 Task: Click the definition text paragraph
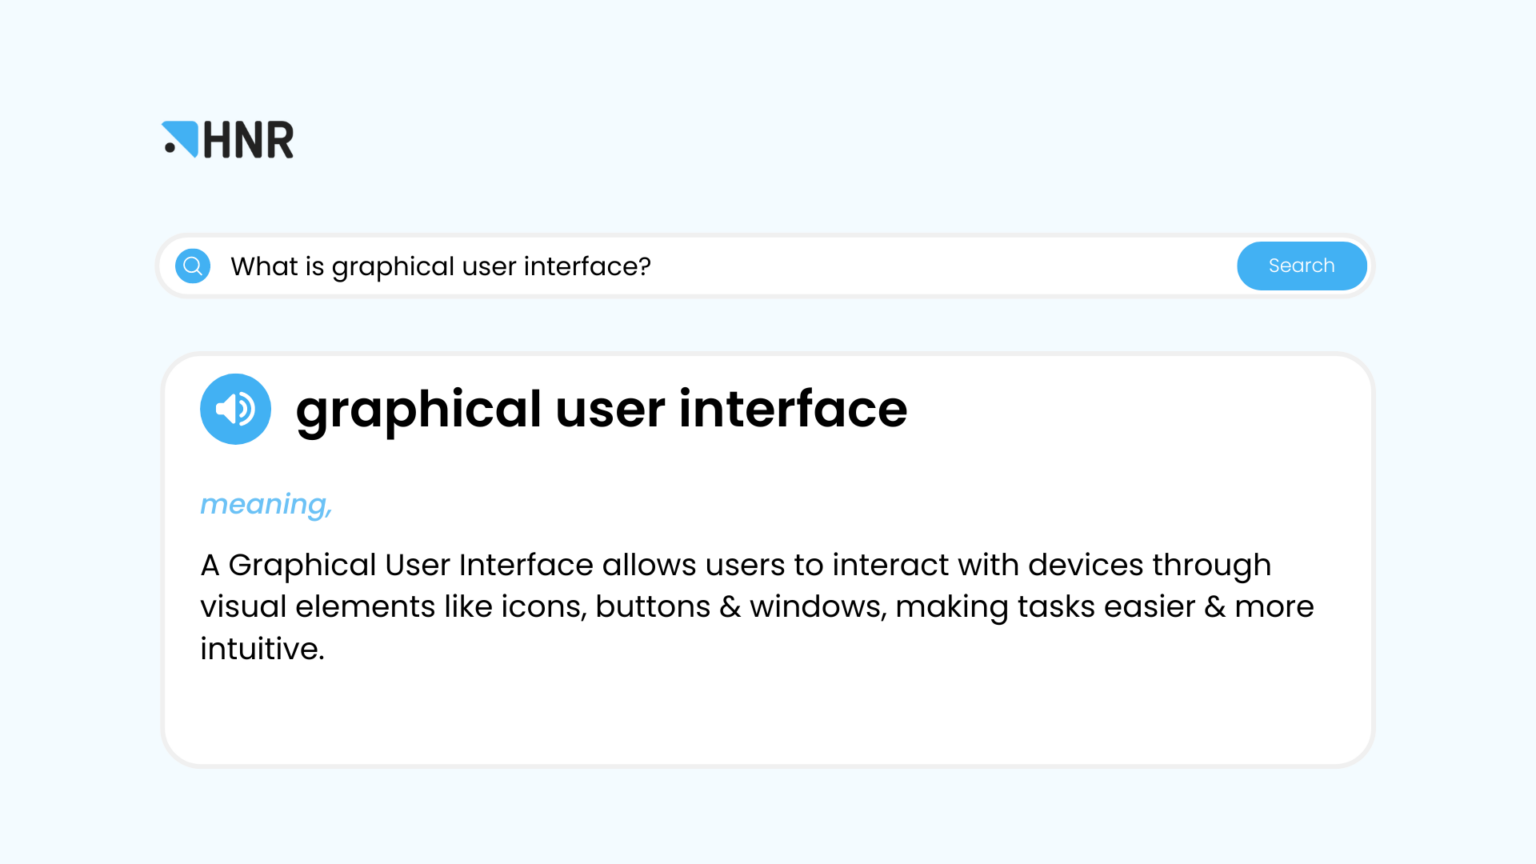click(x=757, y=606)
